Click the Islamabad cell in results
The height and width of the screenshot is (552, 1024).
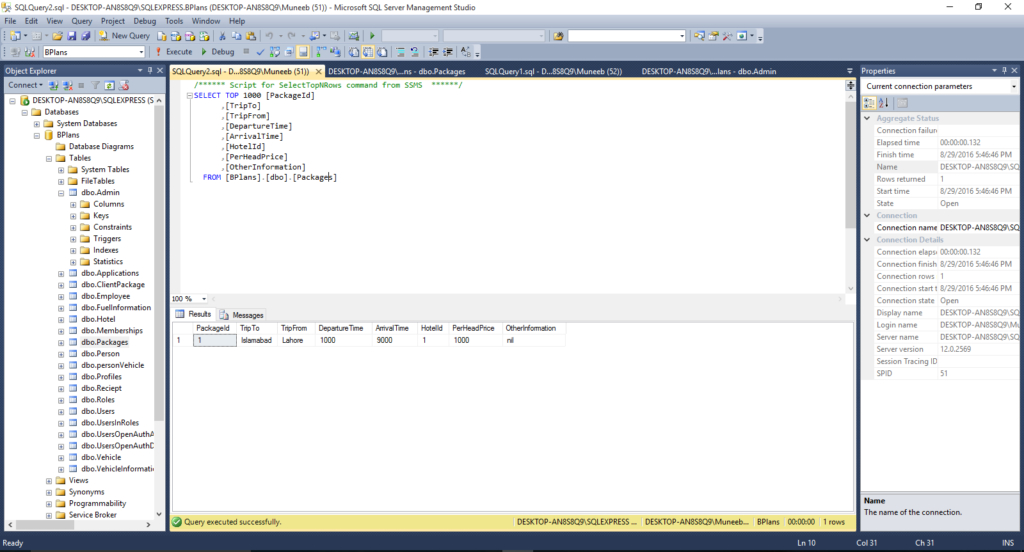(x=256, y=340)
